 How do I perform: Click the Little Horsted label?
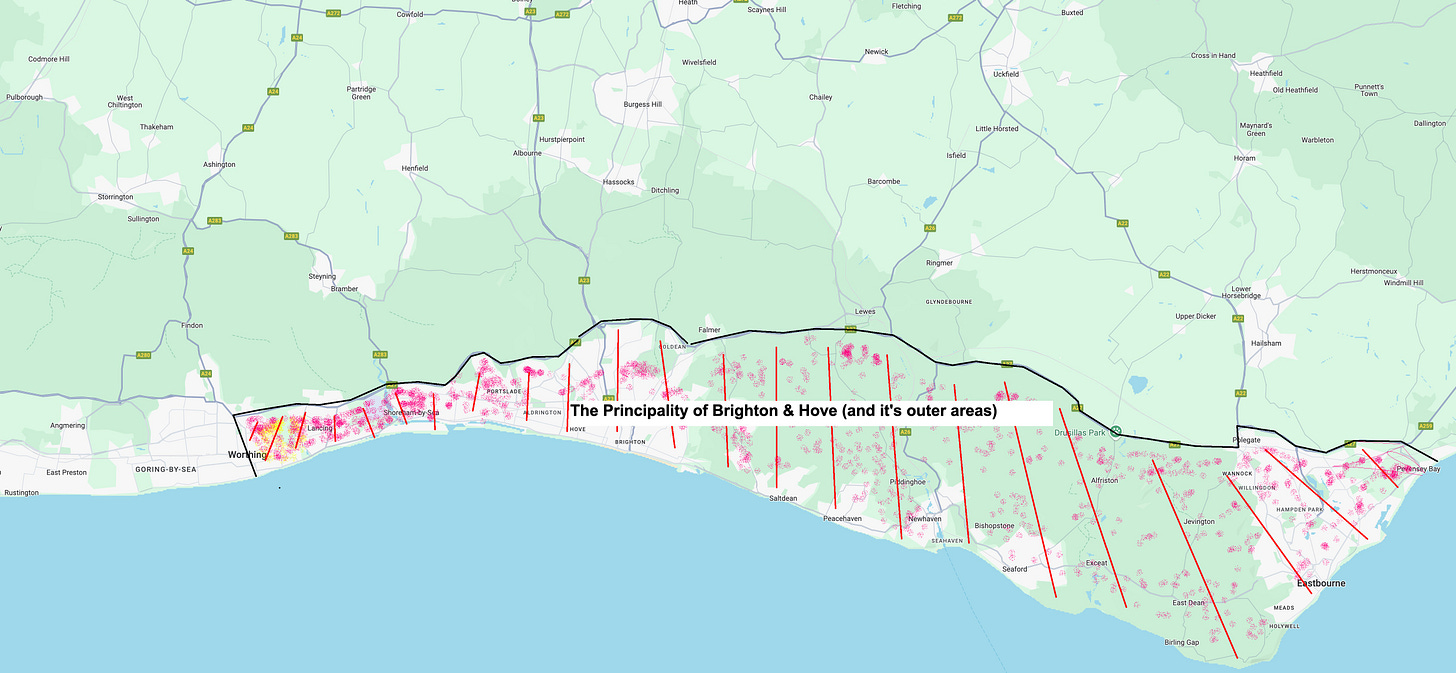[997, 129]
